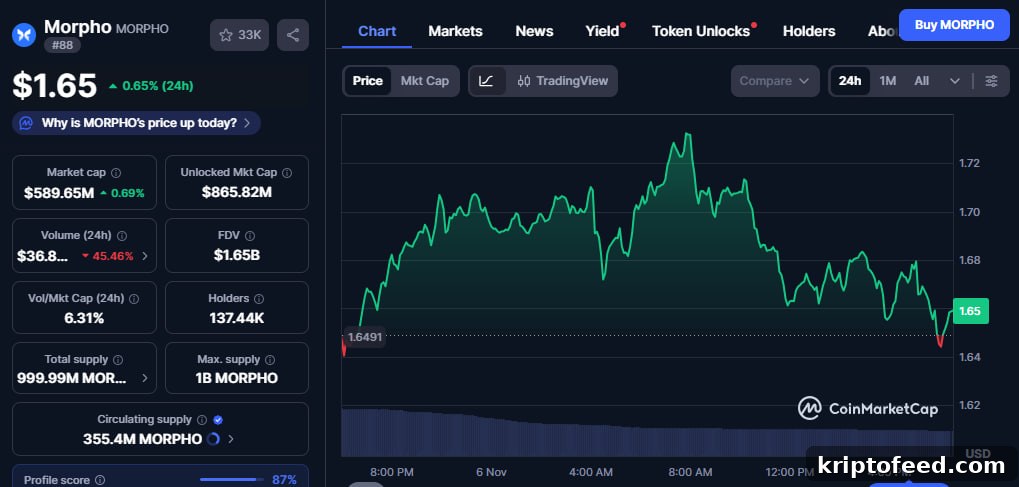Viewport: 1019px width, 487px height.
Task: Click the 8:00 AM time axis label
Action: pyautogui.click(x=690, y=472)
